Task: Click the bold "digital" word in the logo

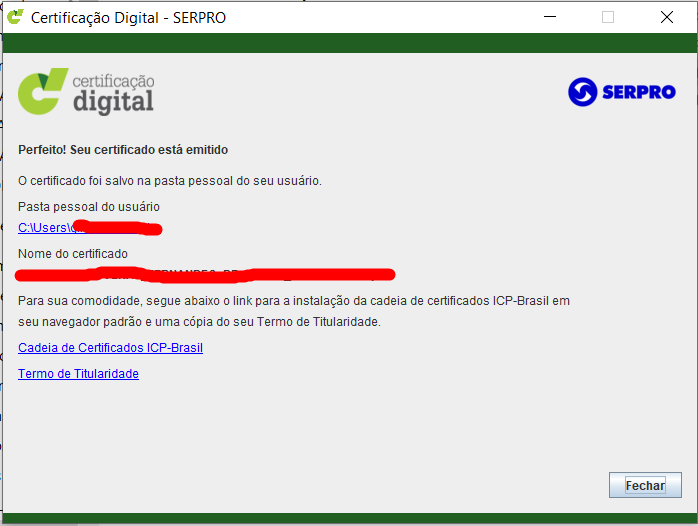Action: [113, 101]
